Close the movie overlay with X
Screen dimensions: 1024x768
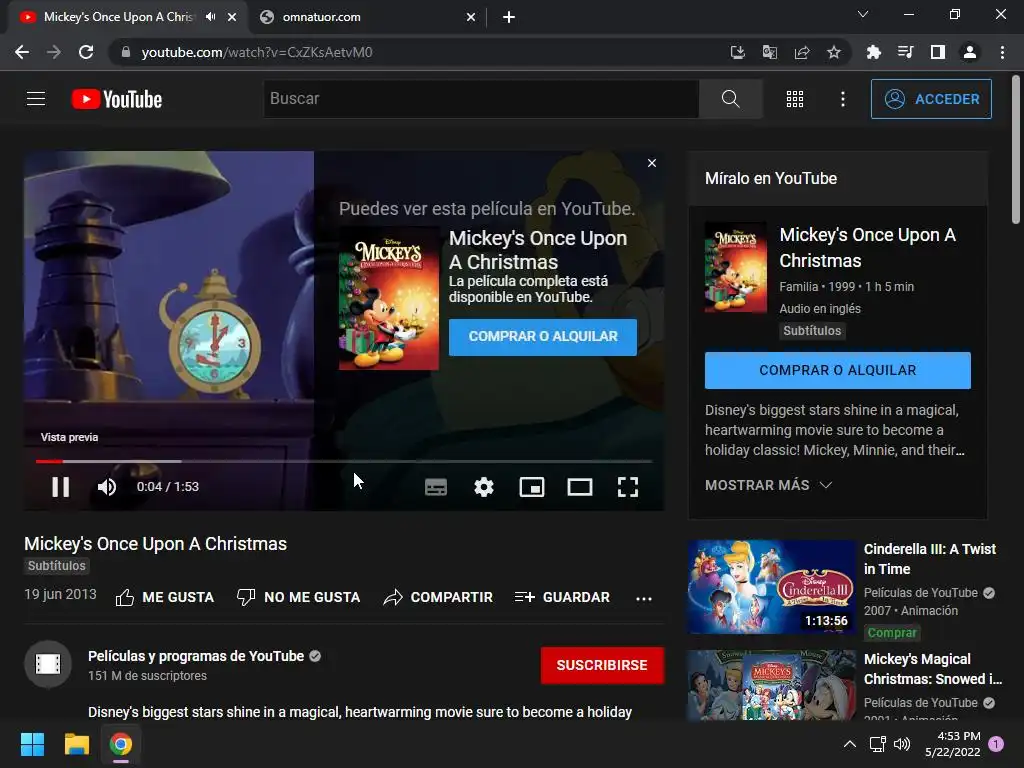pyautogui.click(x=652, y=163)
